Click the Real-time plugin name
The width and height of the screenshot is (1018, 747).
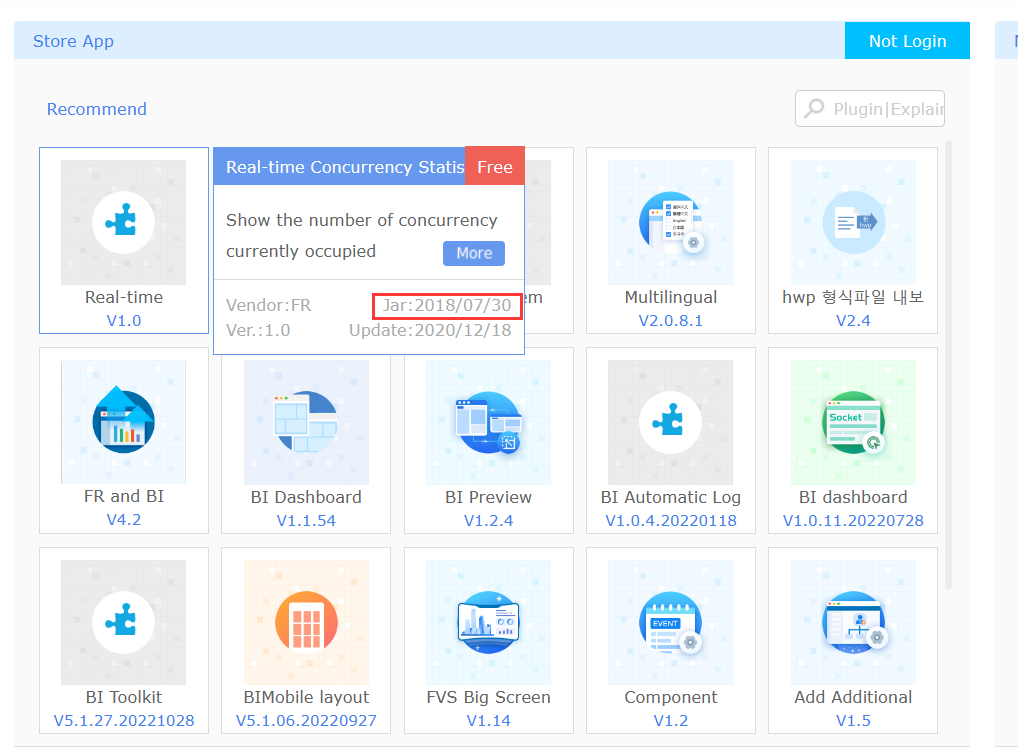123,297
